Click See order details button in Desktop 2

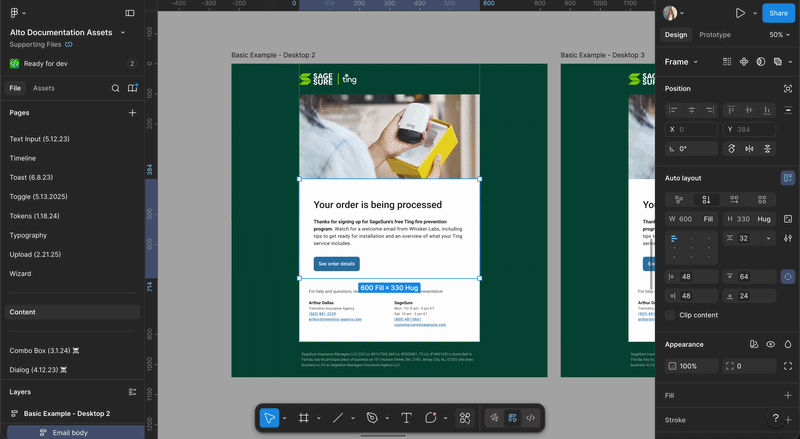click(337, 264)
